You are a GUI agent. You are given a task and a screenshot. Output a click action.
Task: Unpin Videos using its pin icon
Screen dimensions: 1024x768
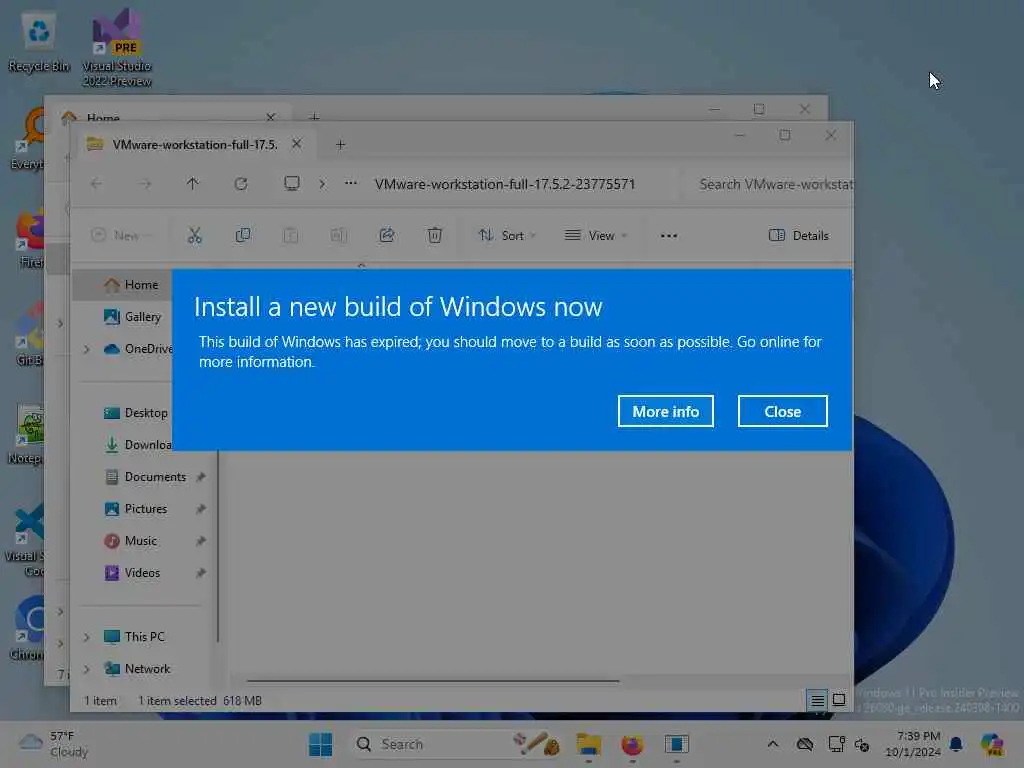point(201,573)
